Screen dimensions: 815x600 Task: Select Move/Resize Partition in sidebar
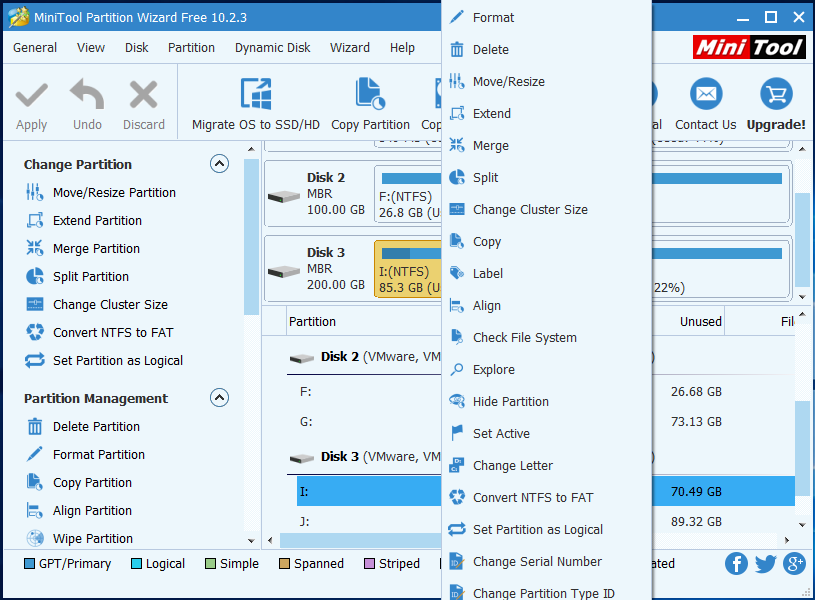point(101,192)
